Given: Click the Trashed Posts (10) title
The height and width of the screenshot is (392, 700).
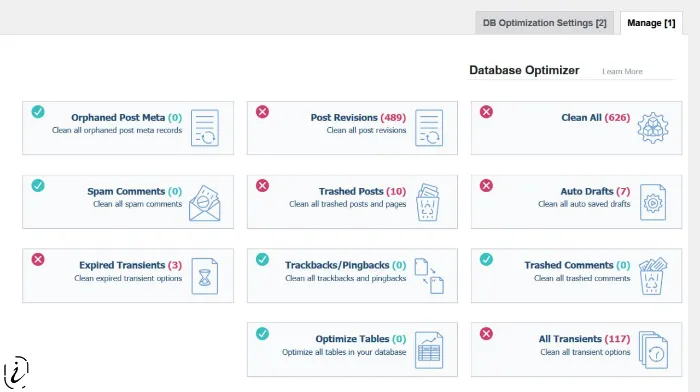Looking at the screenshot, I should [x=362, y=191].
